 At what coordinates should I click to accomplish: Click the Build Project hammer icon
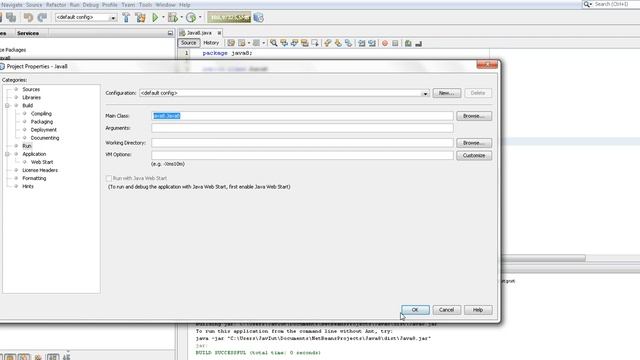[126, 18]
